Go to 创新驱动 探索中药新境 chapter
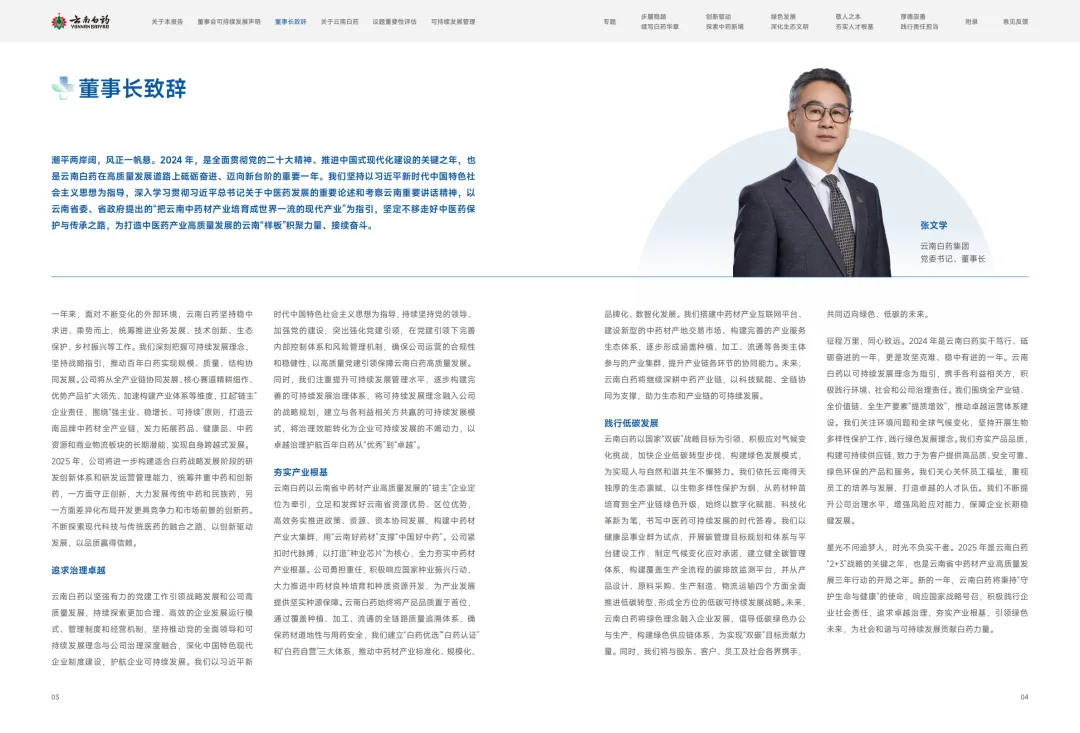This screenshot has height=733, width=1080. [x=725, y=21]
